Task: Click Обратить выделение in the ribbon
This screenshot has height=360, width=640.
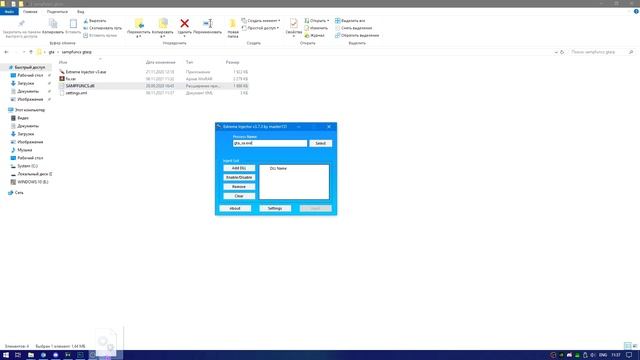Action: pos(357,36)
